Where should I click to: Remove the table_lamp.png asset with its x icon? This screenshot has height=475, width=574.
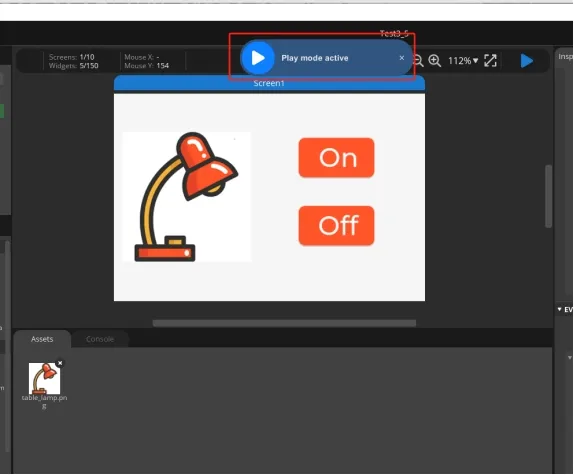click(x=60, y=363)
